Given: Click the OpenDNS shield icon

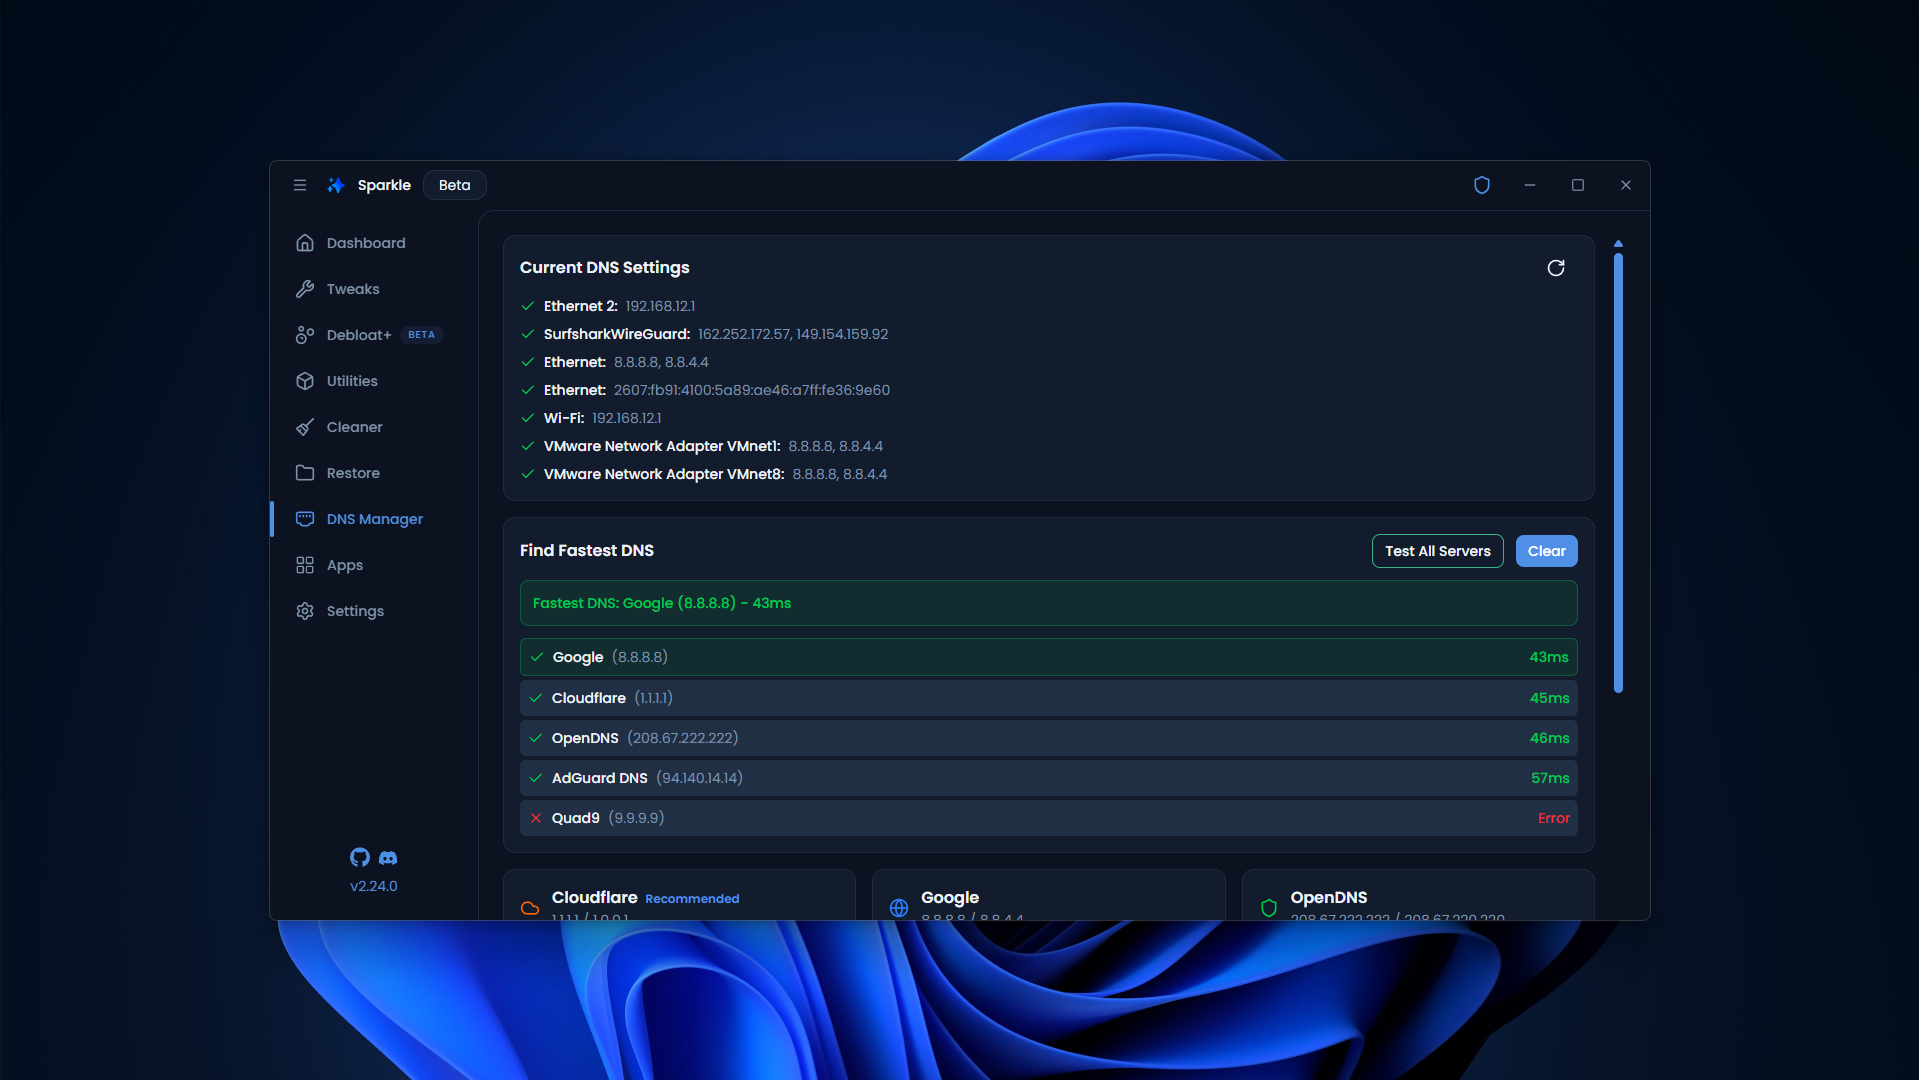Looking at the screenshot, I should [x=1269, y=908].
